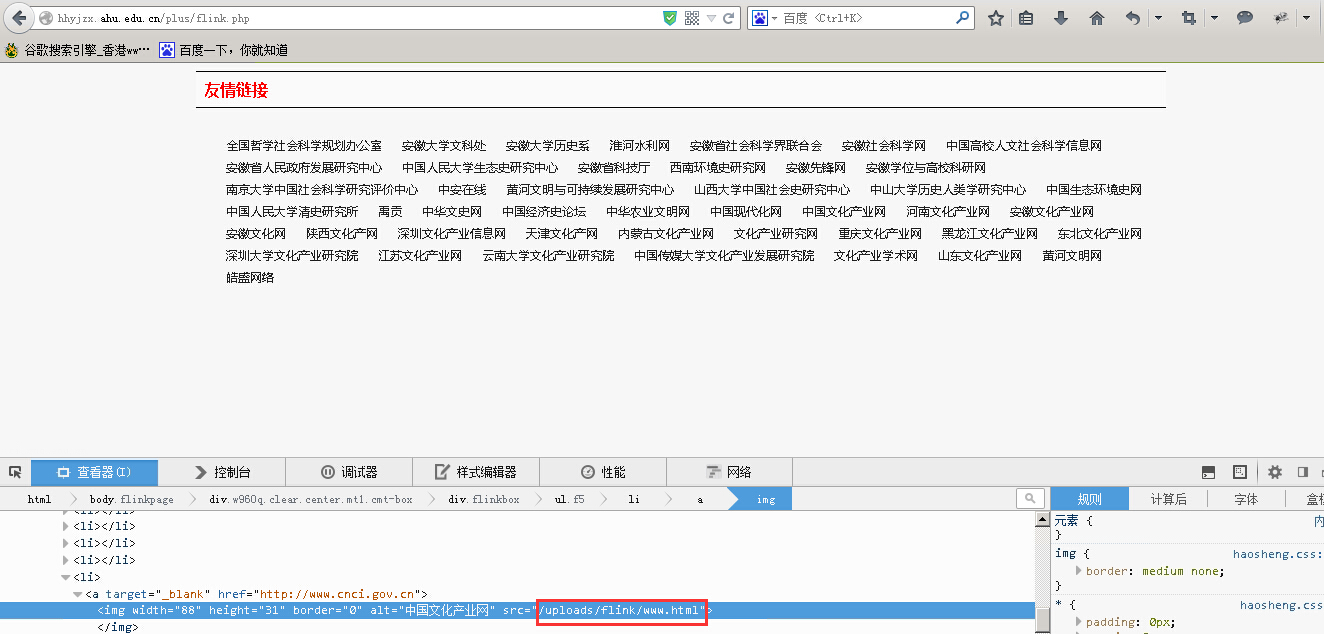Reload the page with the refresh icon
The image size is (1324, 634).
point(729,18)
